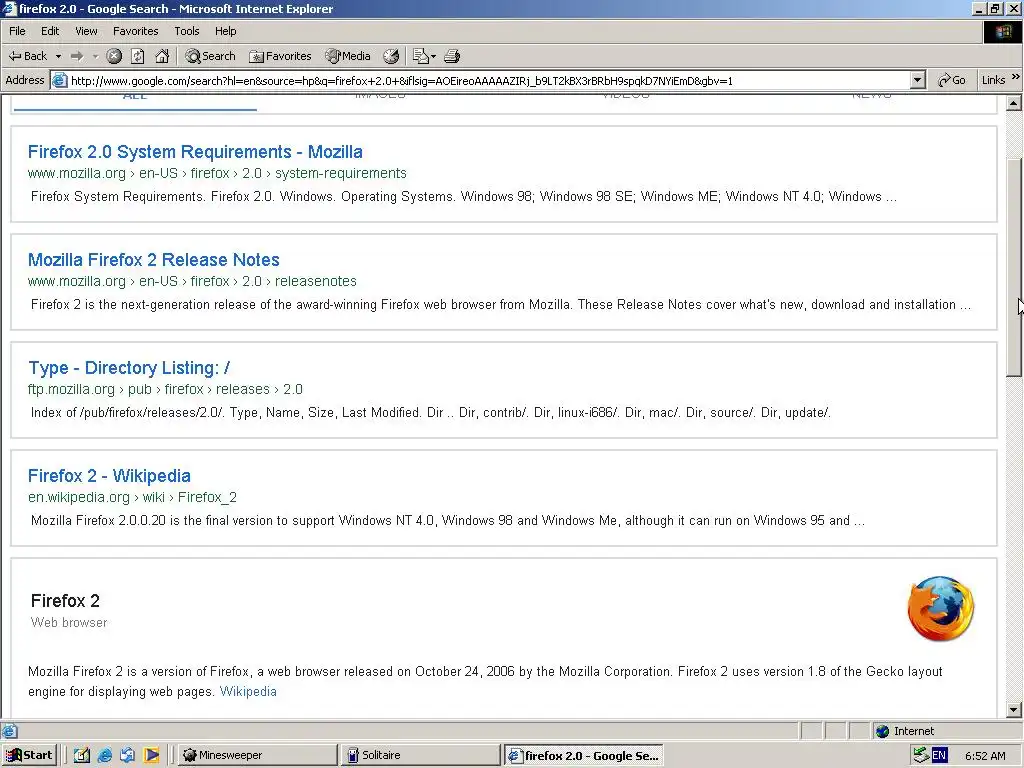Click the 'Firefox 2' heading in the info card
Screen dimensions: 1024x768
tap(65, 601)
